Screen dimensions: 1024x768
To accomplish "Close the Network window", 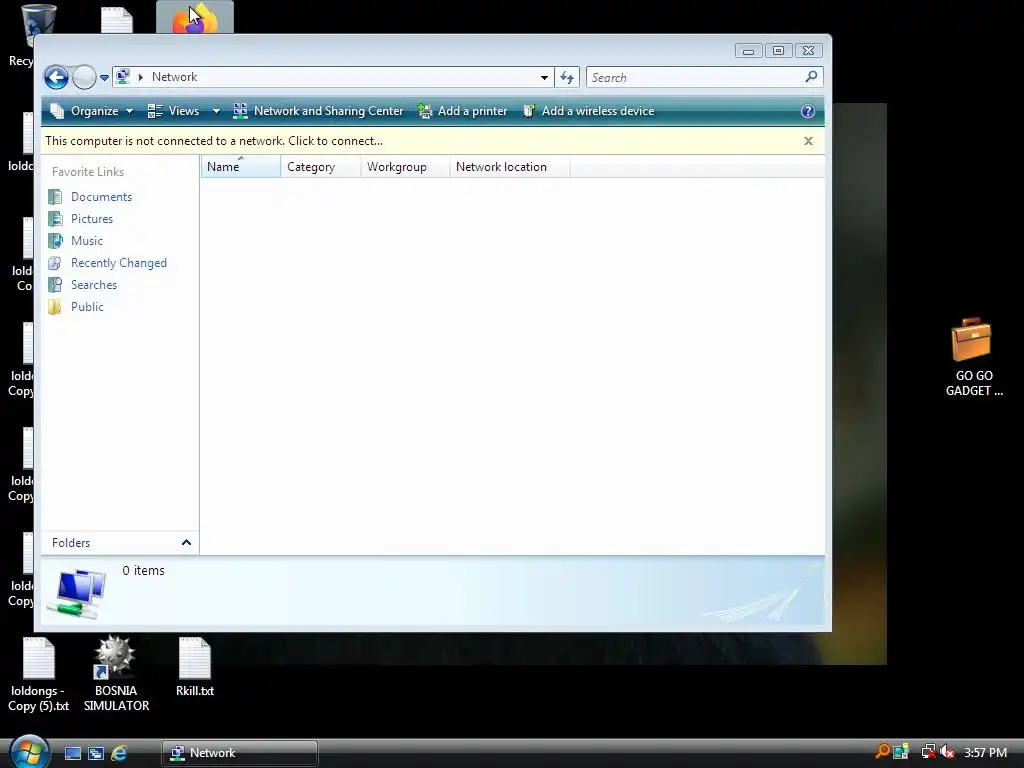I will click(808, 51).
